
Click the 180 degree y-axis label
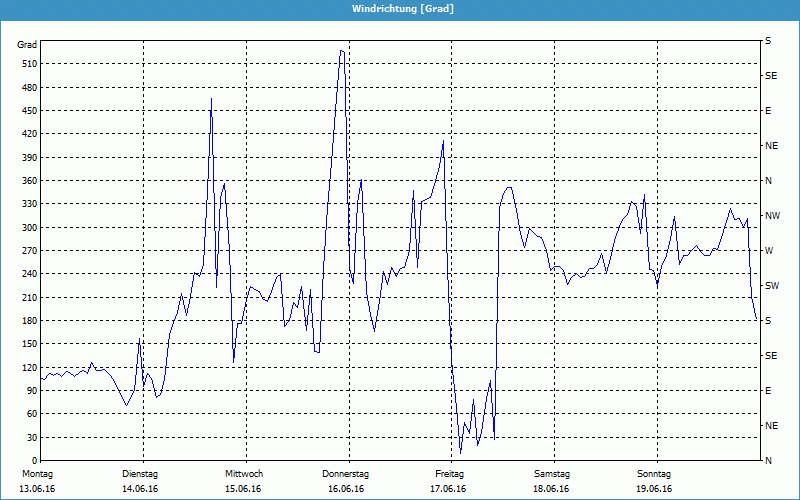point(27,321)
